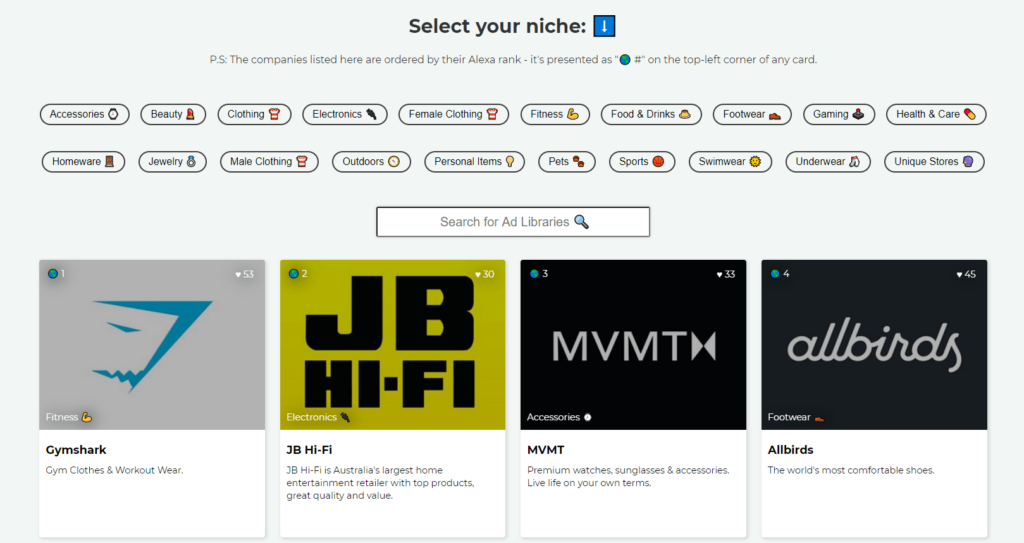1024x543 pixels.
Task: Click the 'Premium watches, sunglasses & accessories' description
Action: point(628,476)
